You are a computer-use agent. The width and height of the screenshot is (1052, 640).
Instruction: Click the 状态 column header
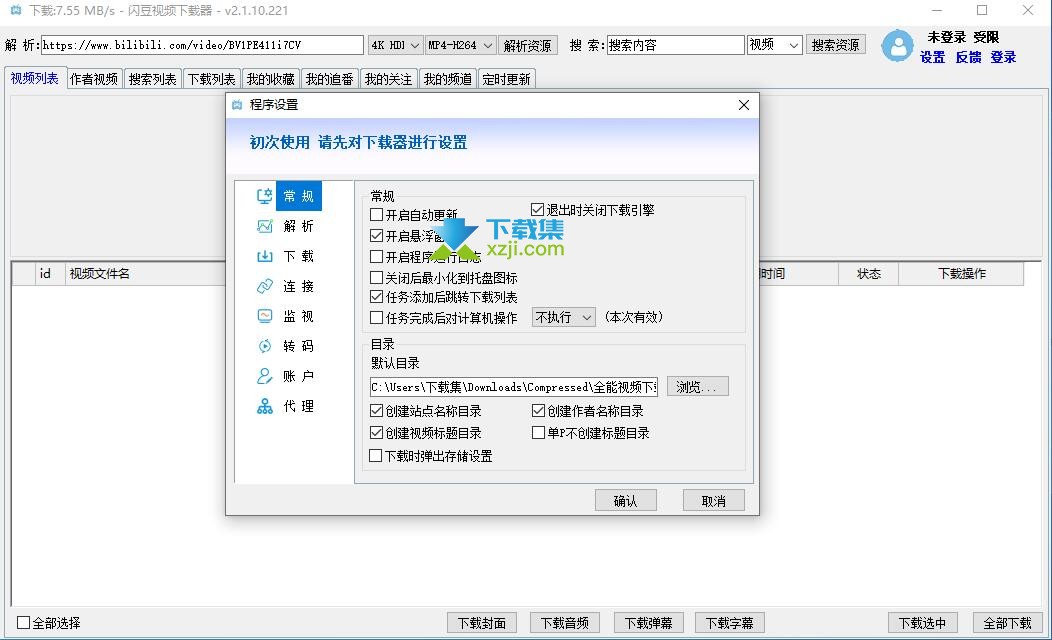click(868, 274)
